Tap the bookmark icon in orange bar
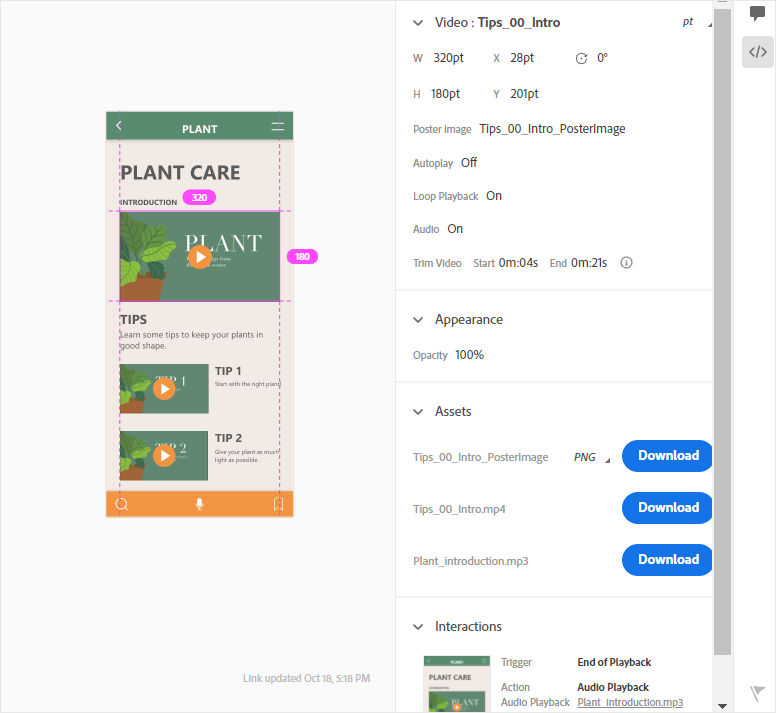776x713 pixels. 278,504
